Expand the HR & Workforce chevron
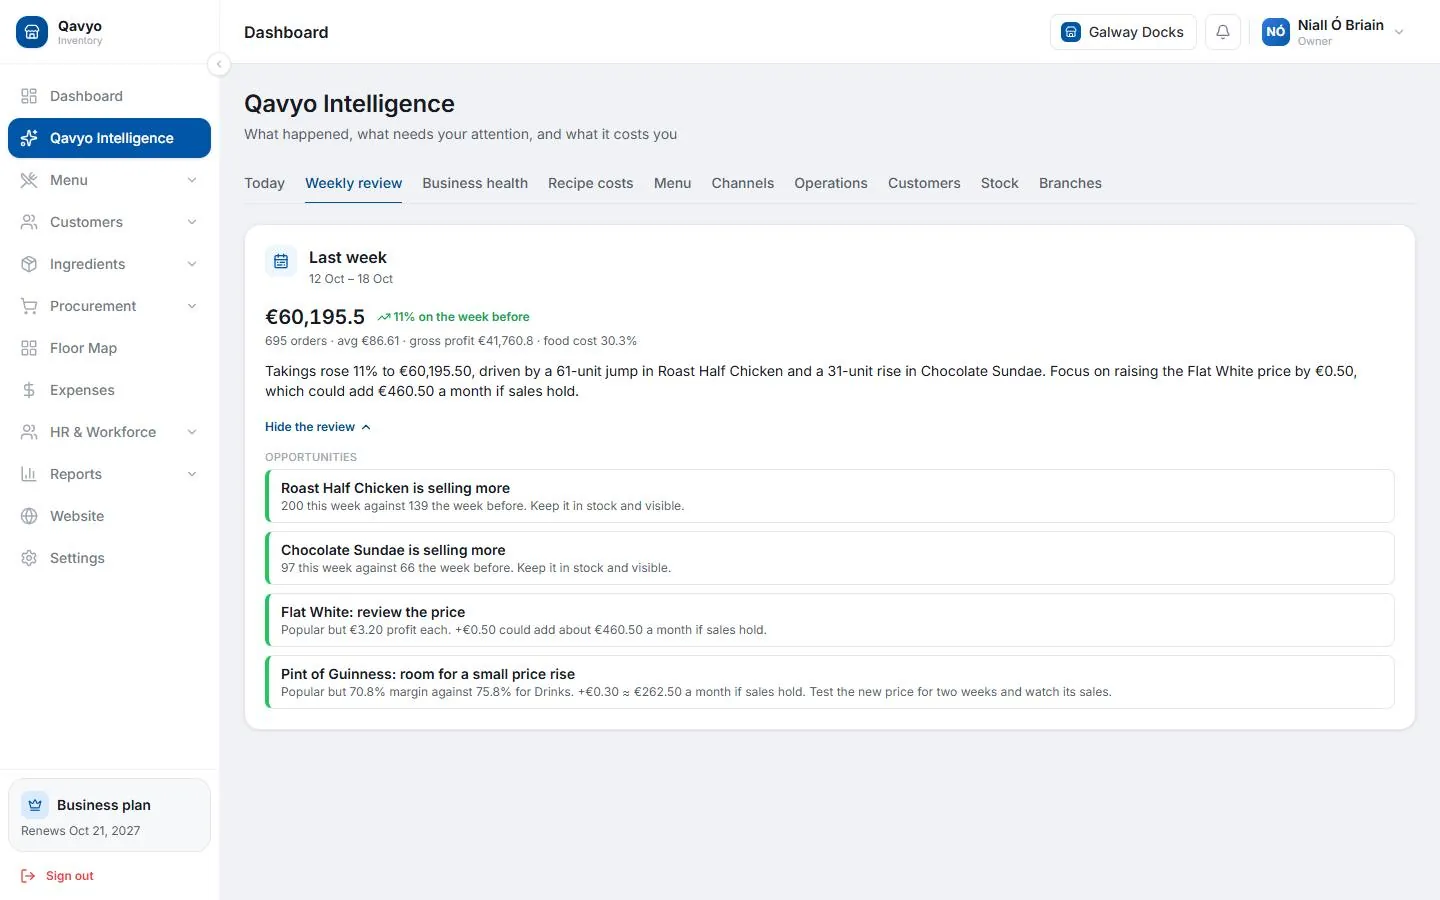The image size is (1440, 900). 192,432
